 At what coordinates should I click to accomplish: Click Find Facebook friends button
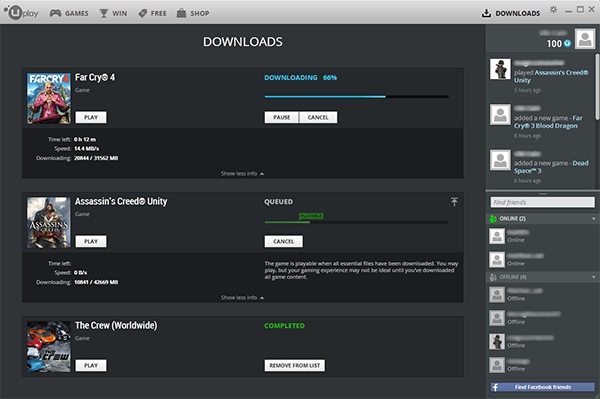click(543, 387)
